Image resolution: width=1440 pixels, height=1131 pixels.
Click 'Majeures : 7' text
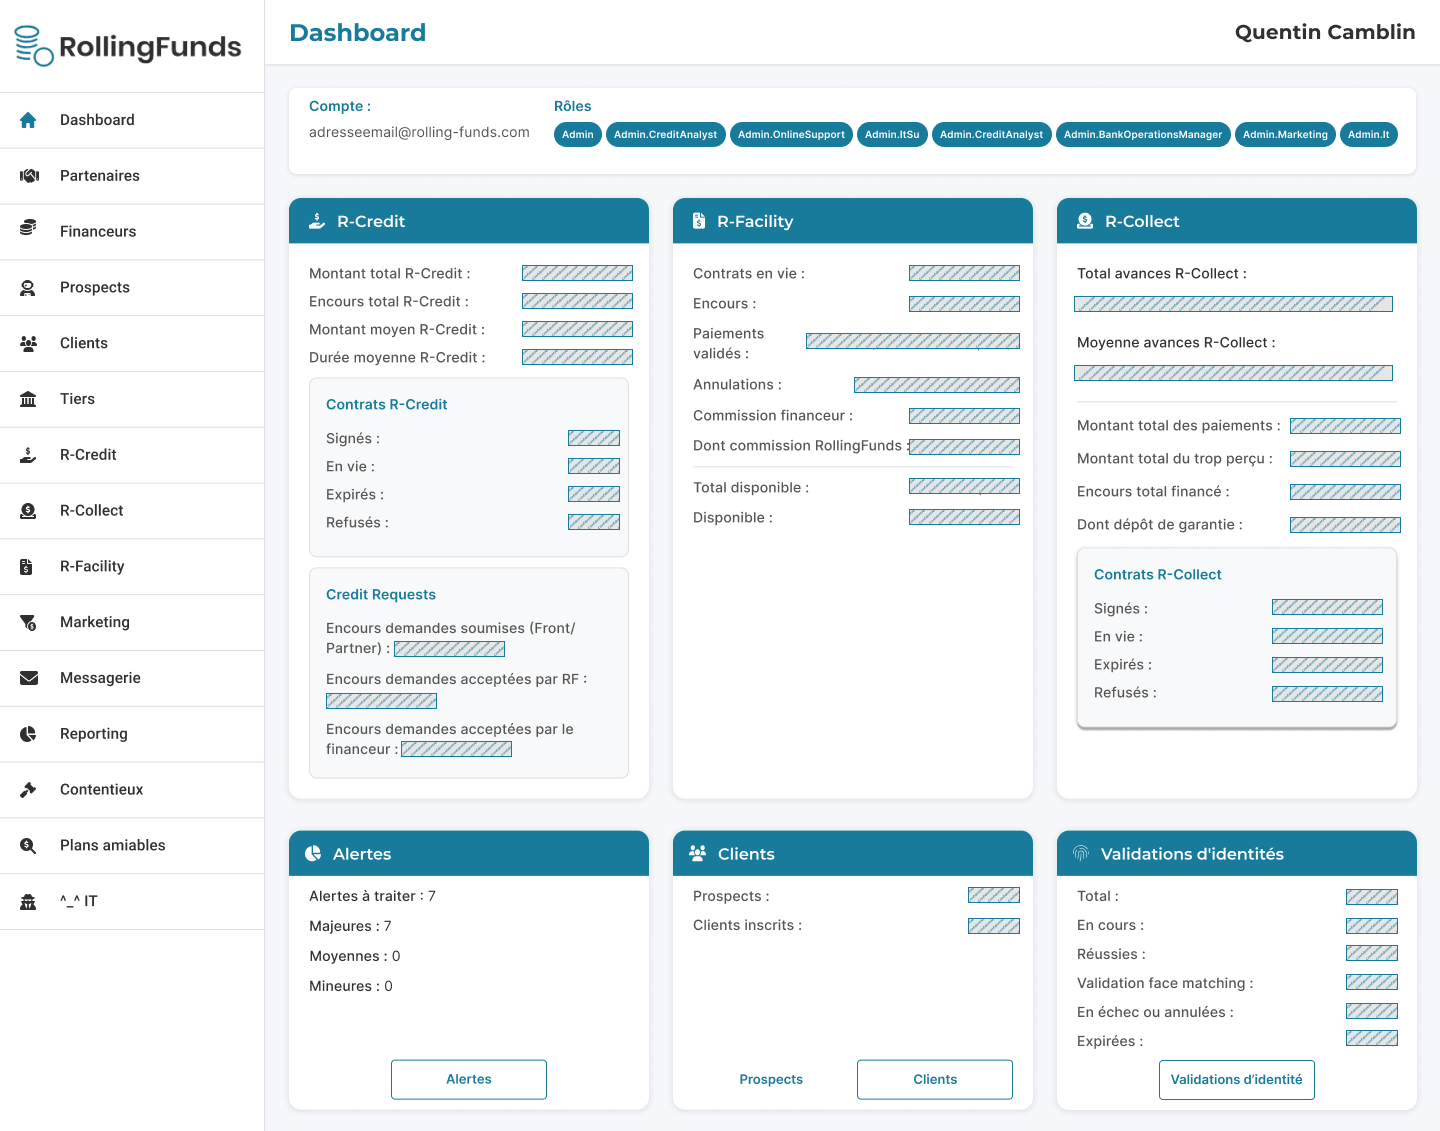(350, 926)
